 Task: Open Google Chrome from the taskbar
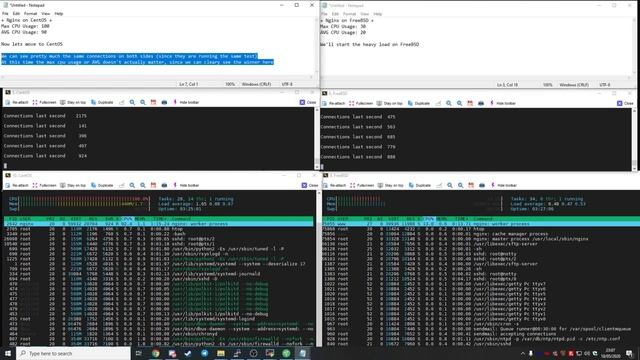[156, 353]
